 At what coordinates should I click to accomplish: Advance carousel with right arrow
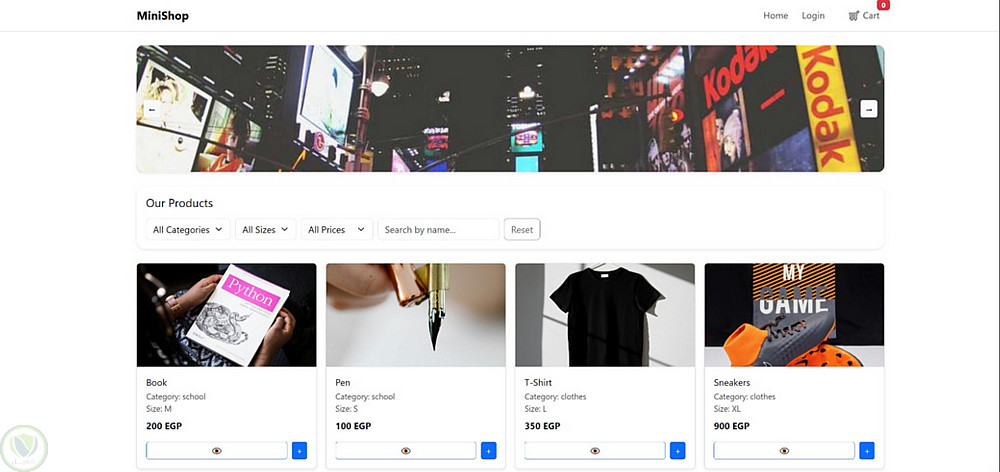pos(869,109)
